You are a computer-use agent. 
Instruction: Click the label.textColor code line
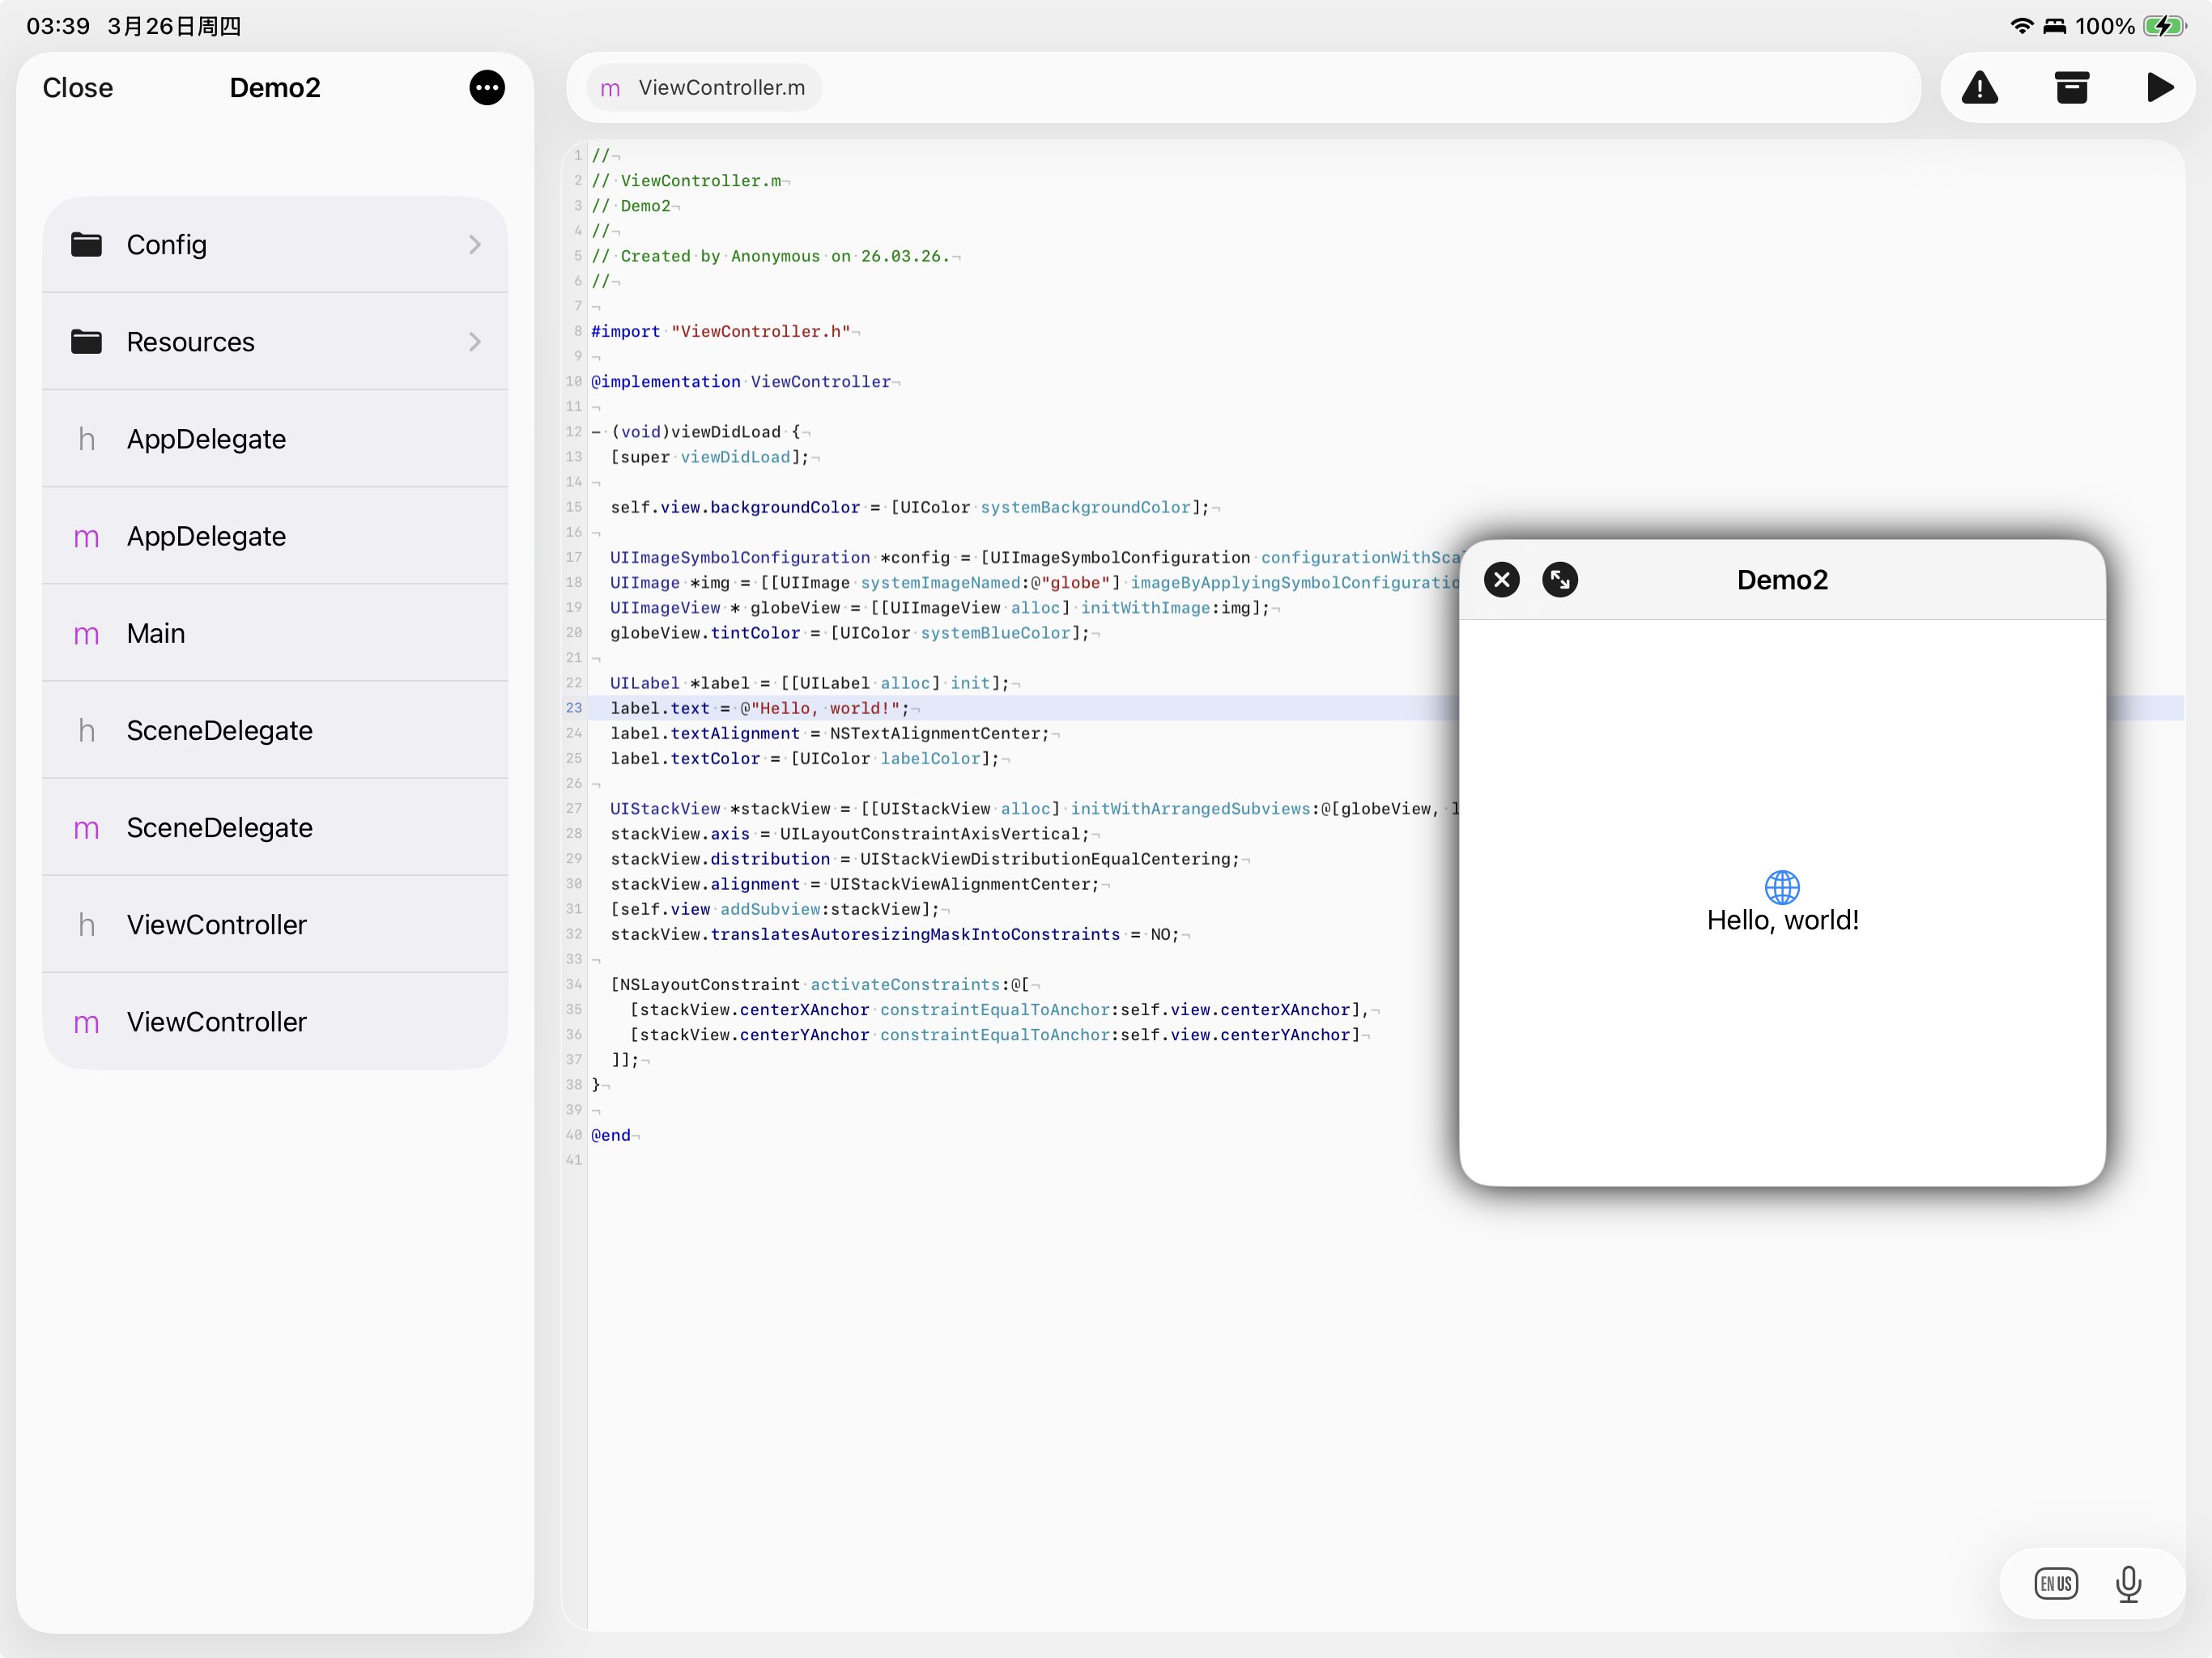point(805,758)
